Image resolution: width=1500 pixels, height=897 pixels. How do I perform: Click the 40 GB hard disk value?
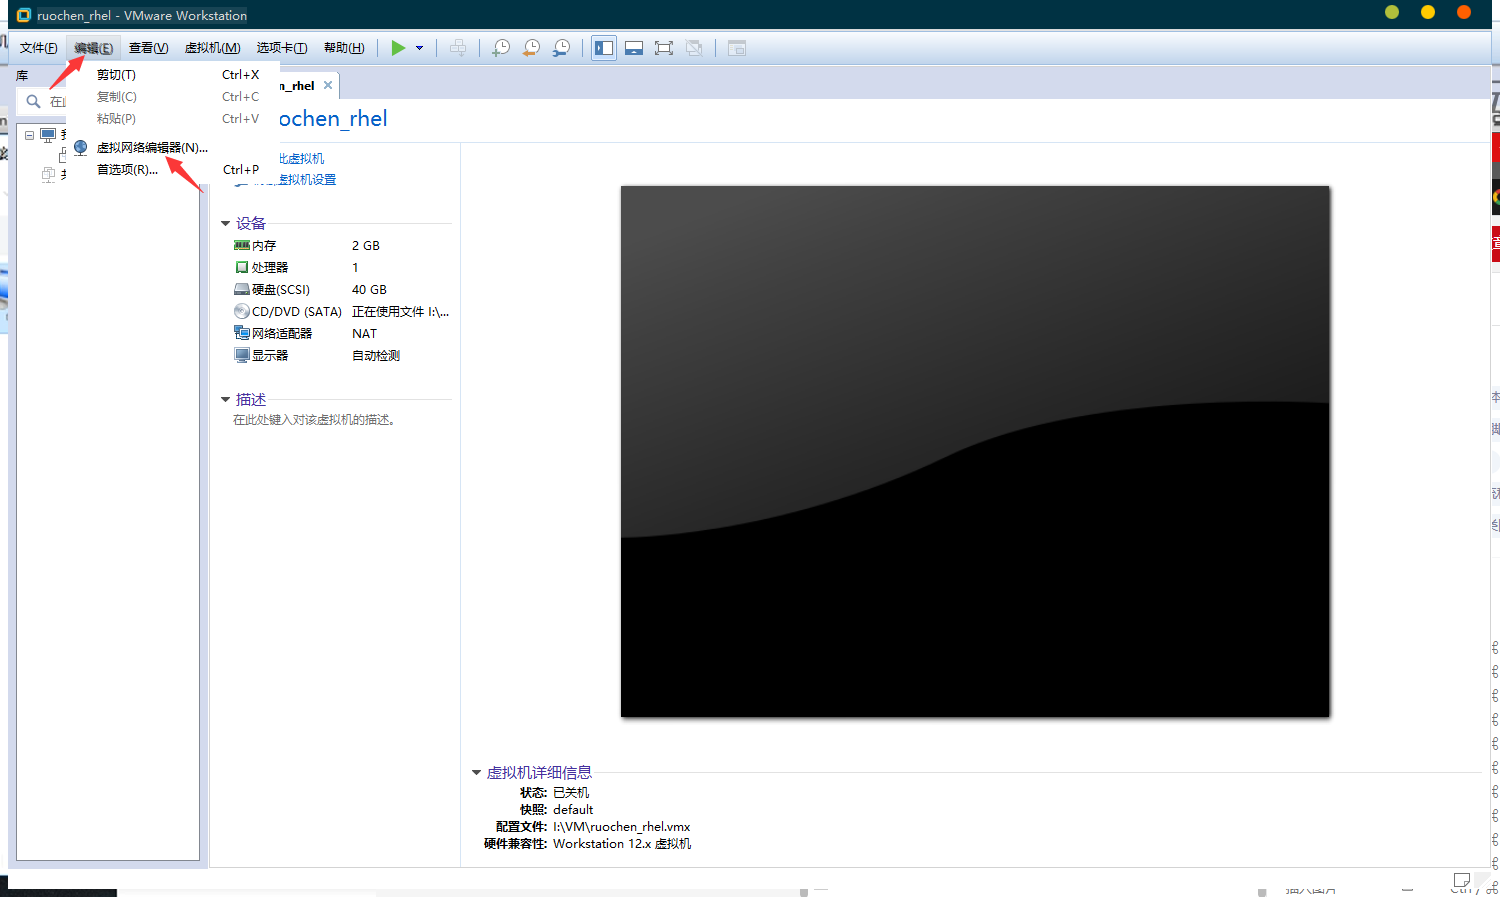[369, 289]
